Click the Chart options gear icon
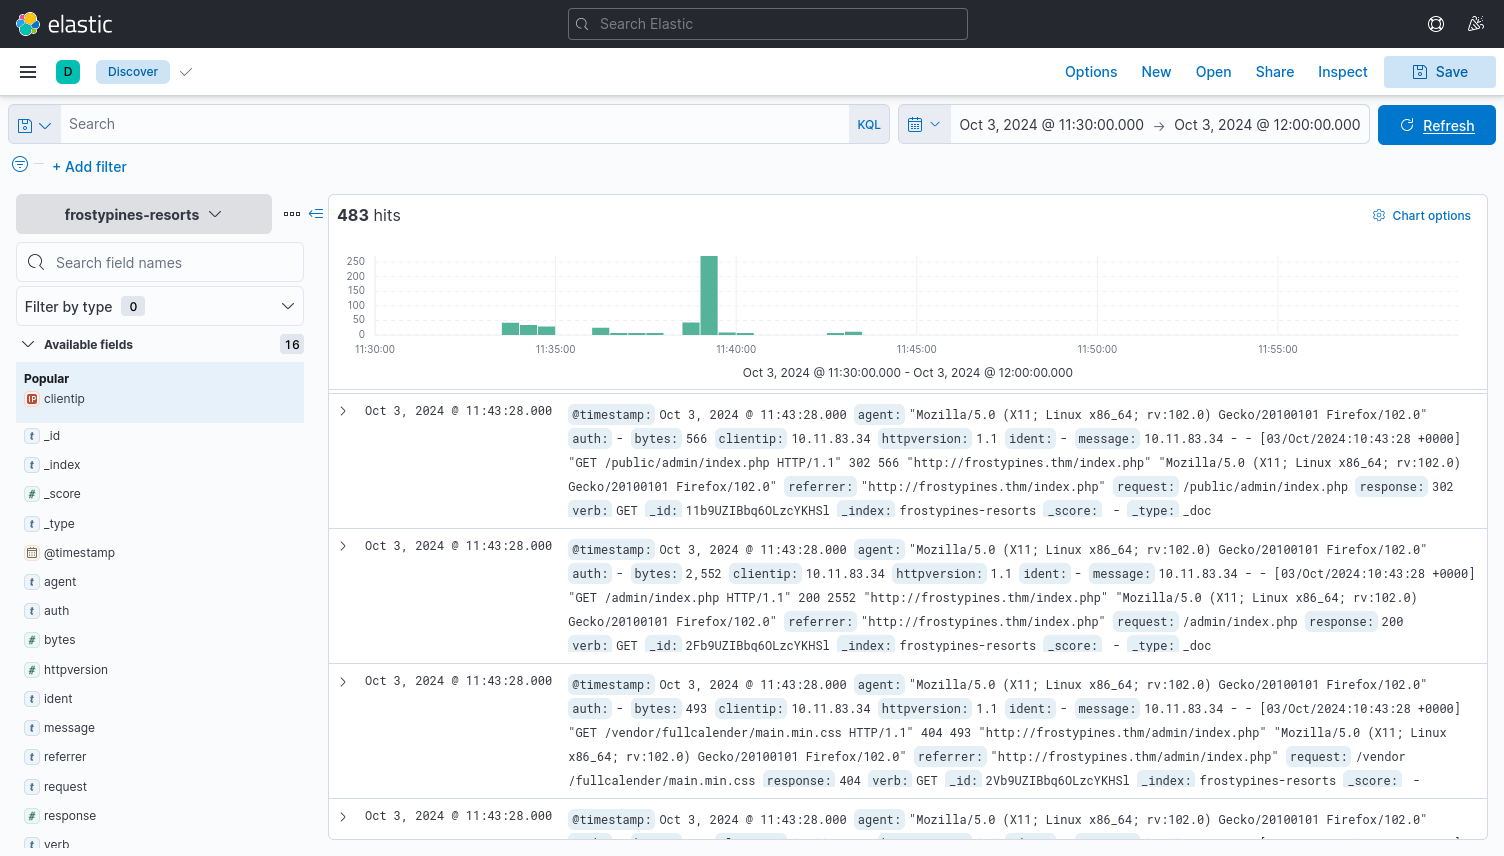Viewport: 1504px width, 856px height. point(1379,215)
